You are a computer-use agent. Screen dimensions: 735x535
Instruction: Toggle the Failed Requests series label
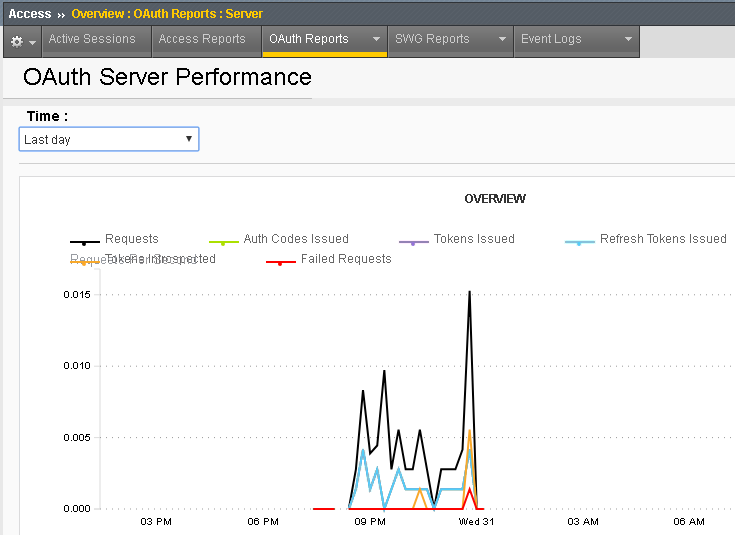click(x=346, y=259)
